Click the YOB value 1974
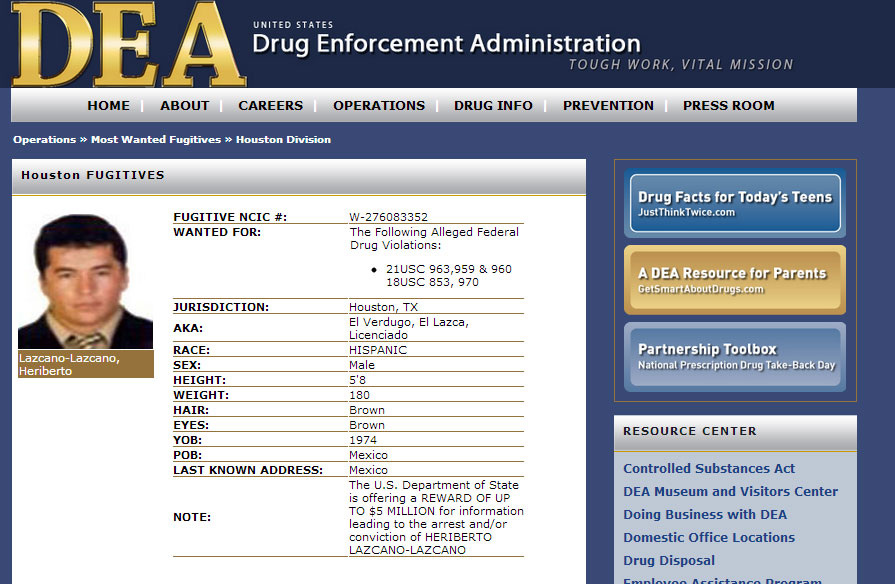The width and height of the screenshot is (895, 584). click(x=363, y=440)
